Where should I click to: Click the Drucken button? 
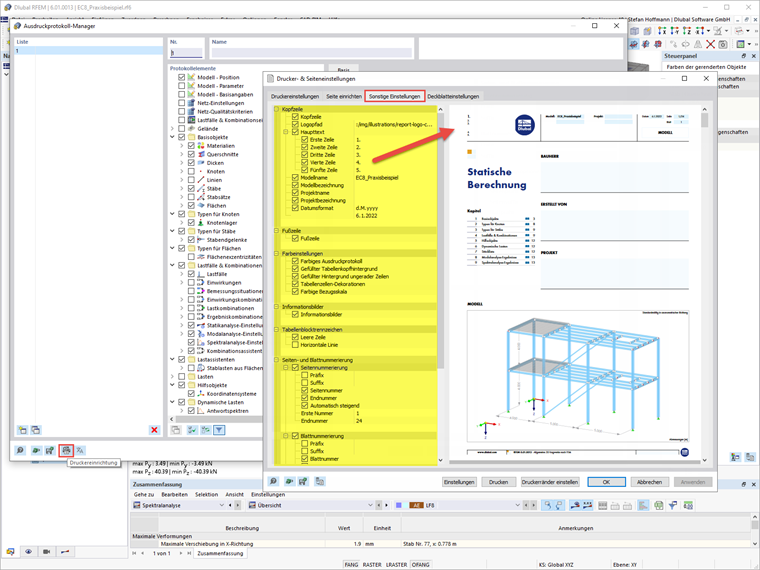click(498, 482)
